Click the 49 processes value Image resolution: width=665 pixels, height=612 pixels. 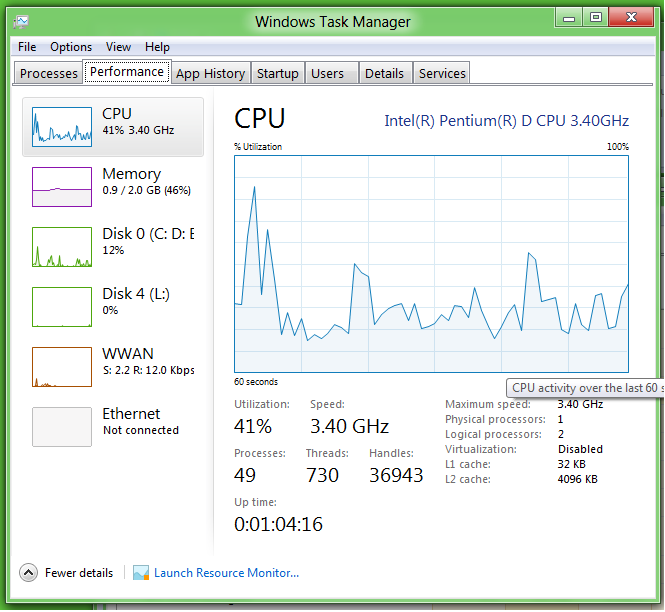(245, 475)
